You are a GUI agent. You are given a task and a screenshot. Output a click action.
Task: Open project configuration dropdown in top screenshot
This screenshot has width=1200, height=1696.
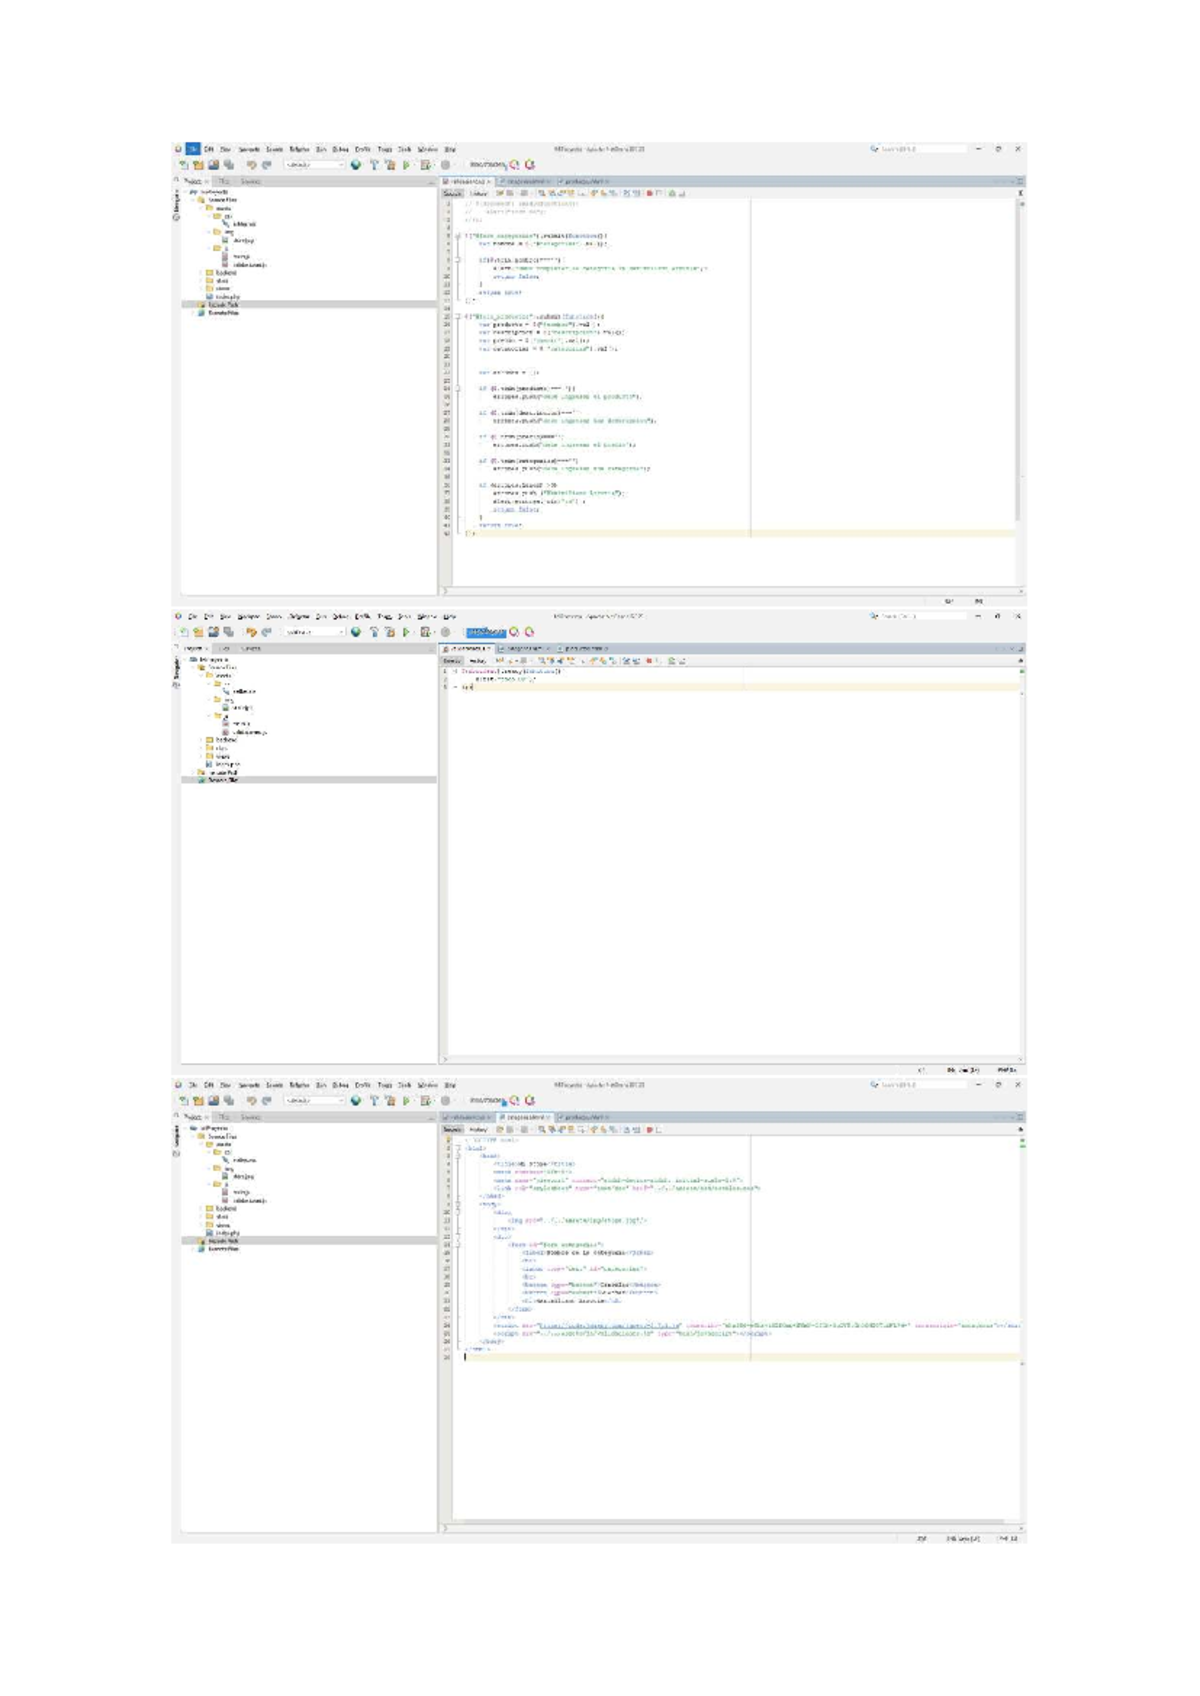click(316, 165)
